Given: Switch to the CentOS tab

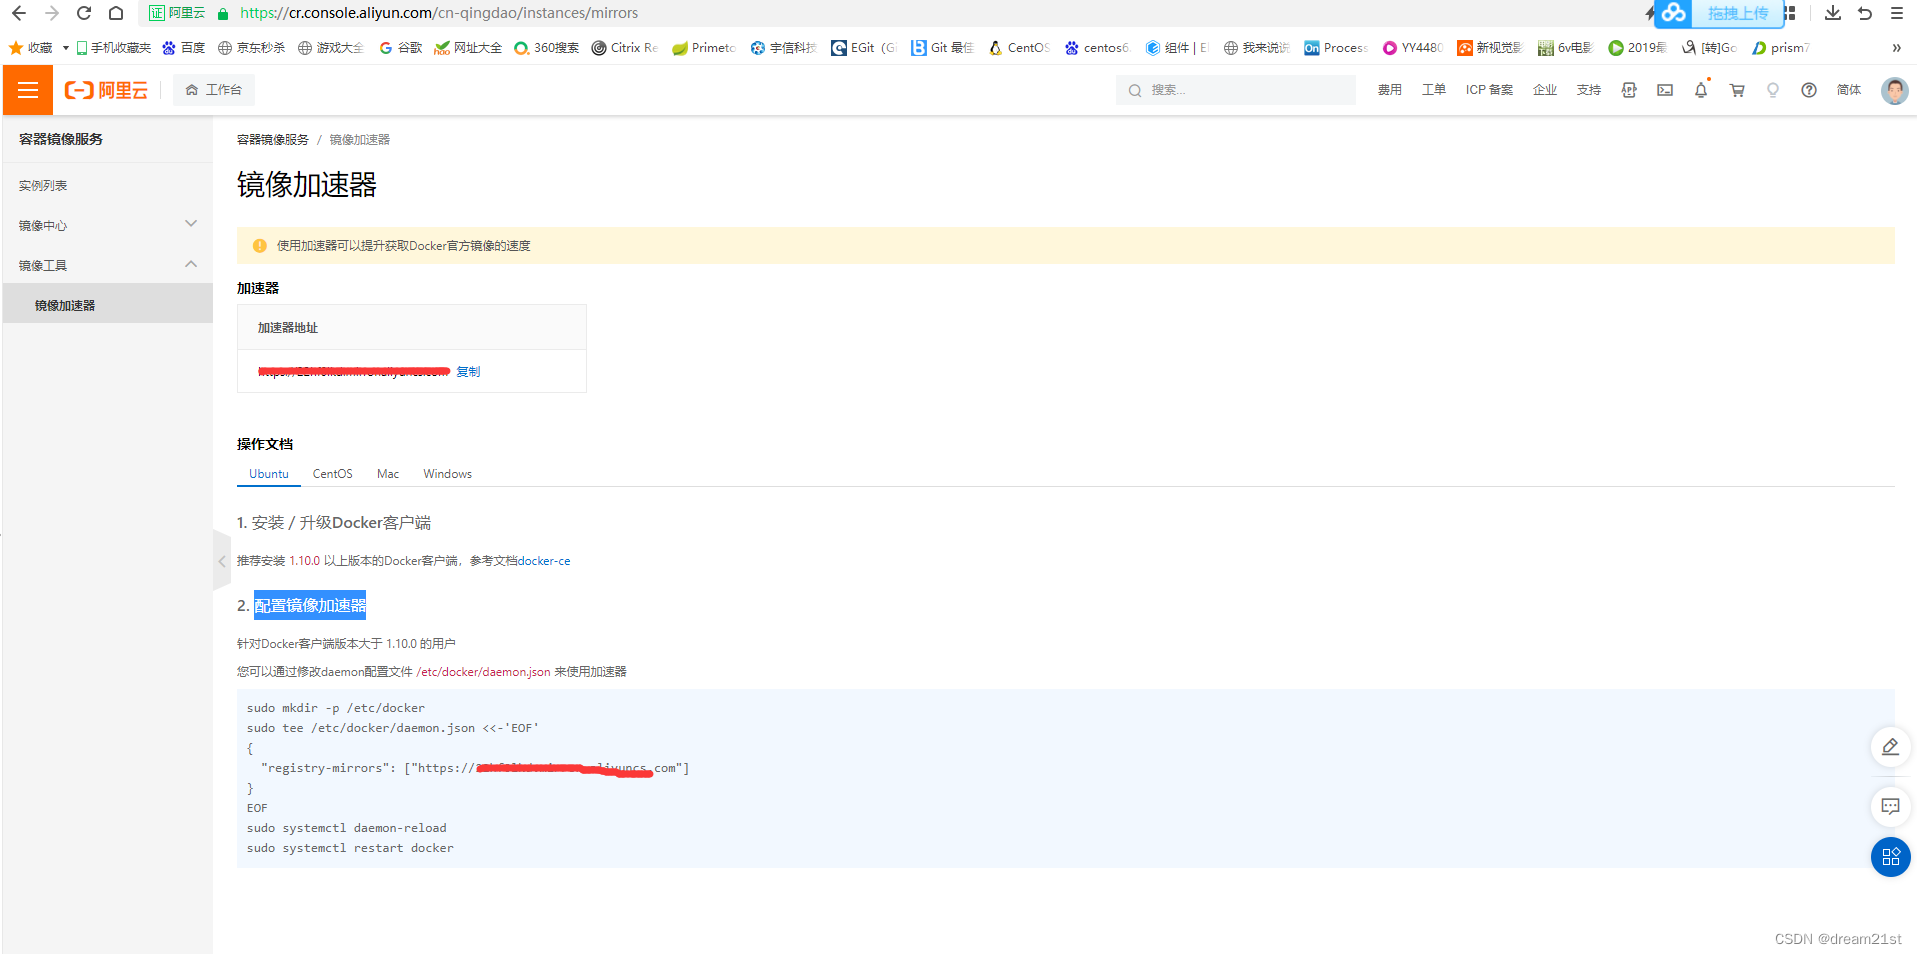Looking at the screenshot, I should tap(332, 474).
